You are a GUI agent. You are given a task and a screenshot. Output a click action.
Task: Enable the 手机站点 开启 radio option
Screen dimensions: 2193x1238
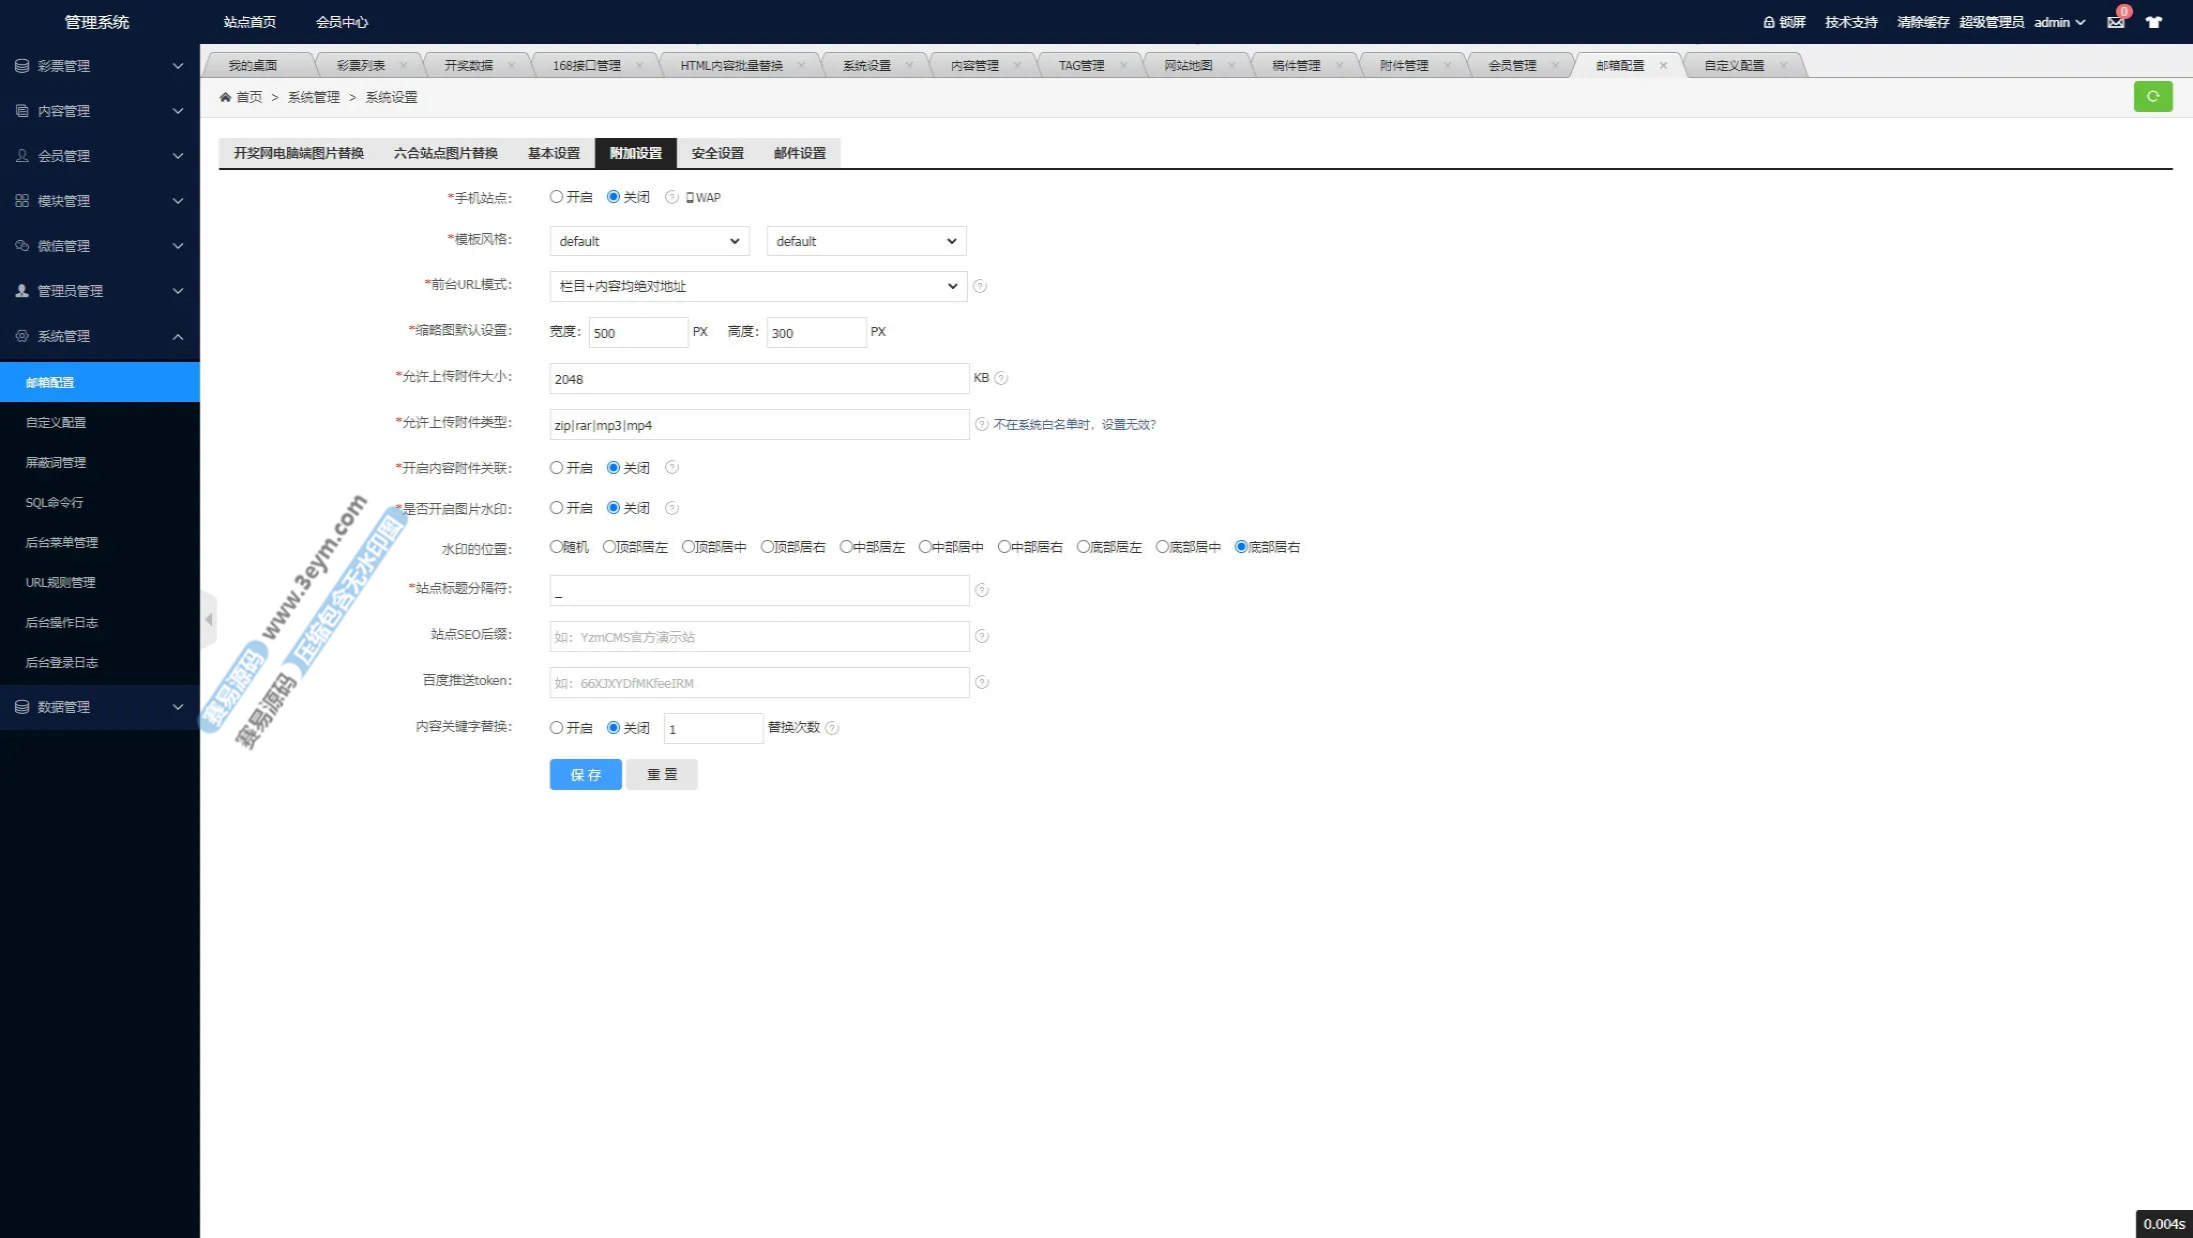click(x=556, y=197)
